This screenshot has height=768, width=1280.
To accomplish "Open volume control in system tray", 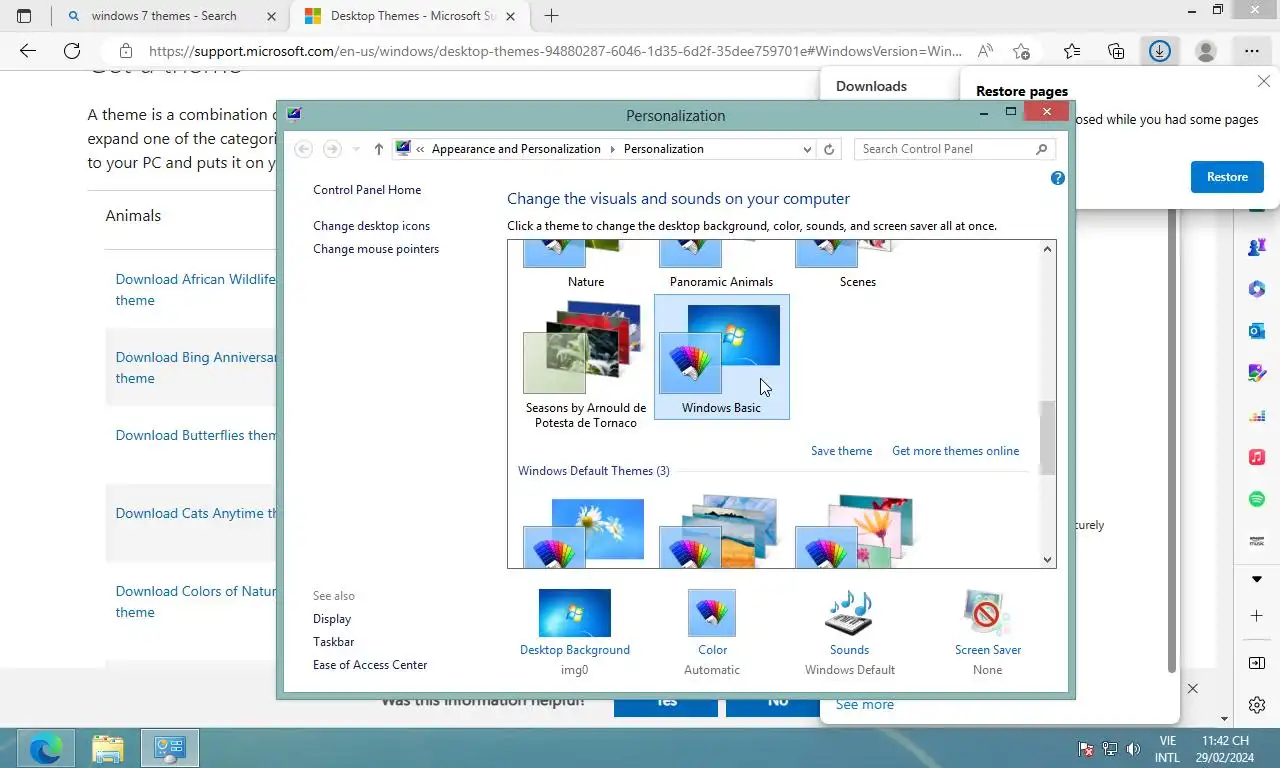I will coord(1133,749).
